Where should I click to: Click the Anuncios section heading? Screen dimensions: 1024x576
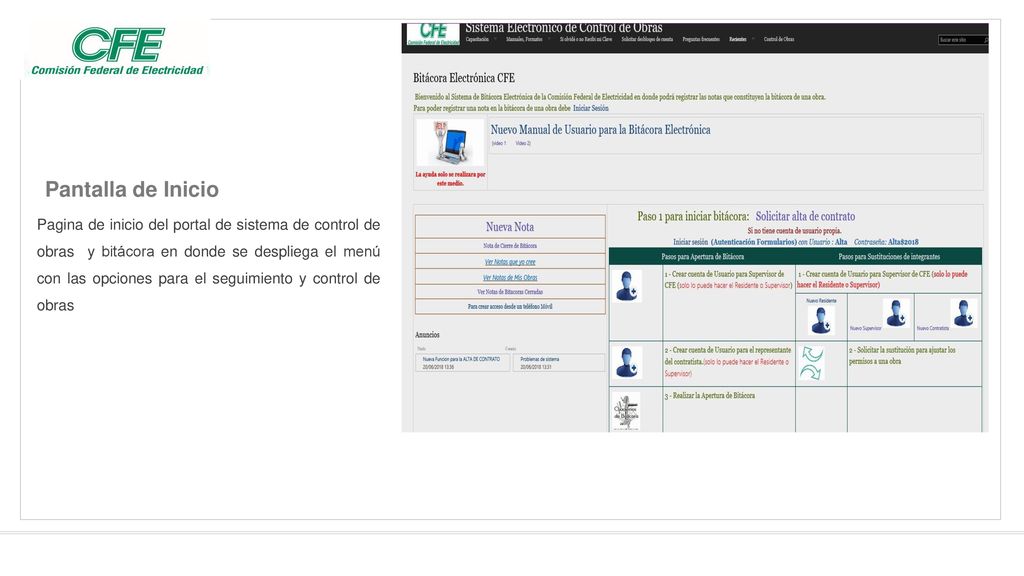tap(427, 335)
